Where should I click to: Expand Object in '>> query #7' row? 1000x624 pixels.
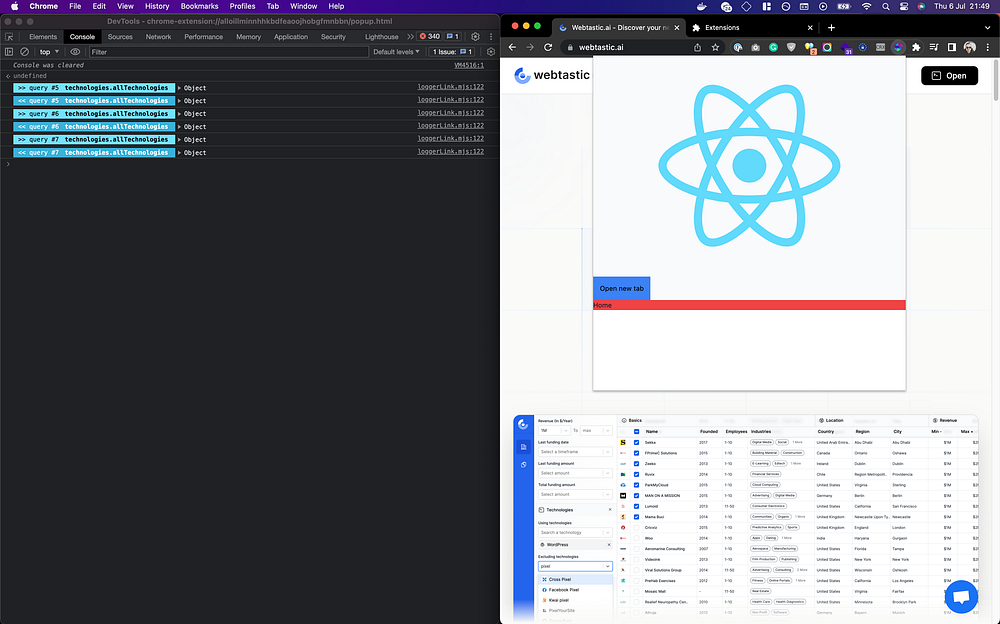(192, 139)
